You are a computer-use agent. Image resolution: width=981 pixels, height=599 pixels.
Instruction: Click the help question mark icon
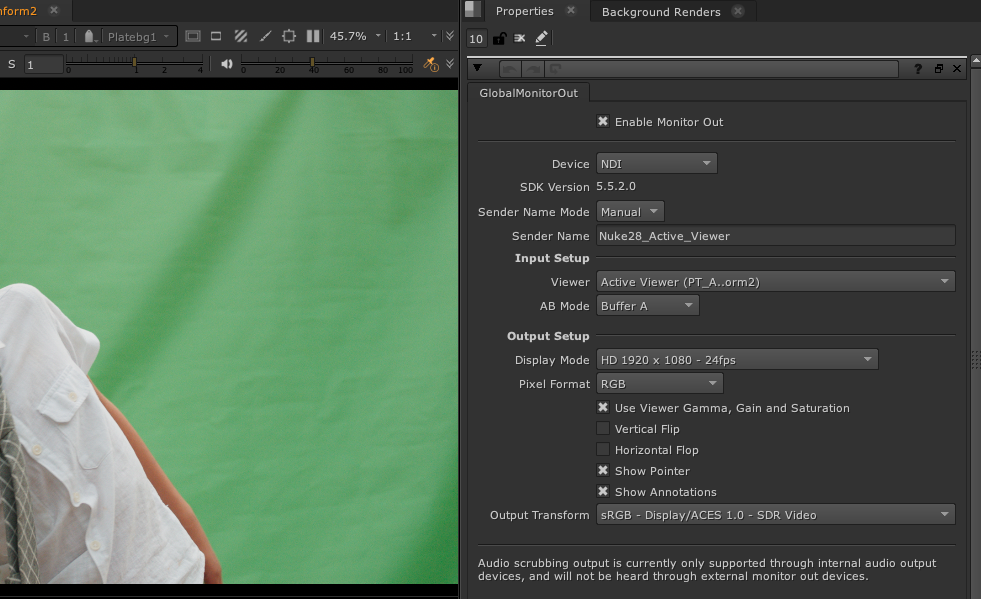coord(918,69)
